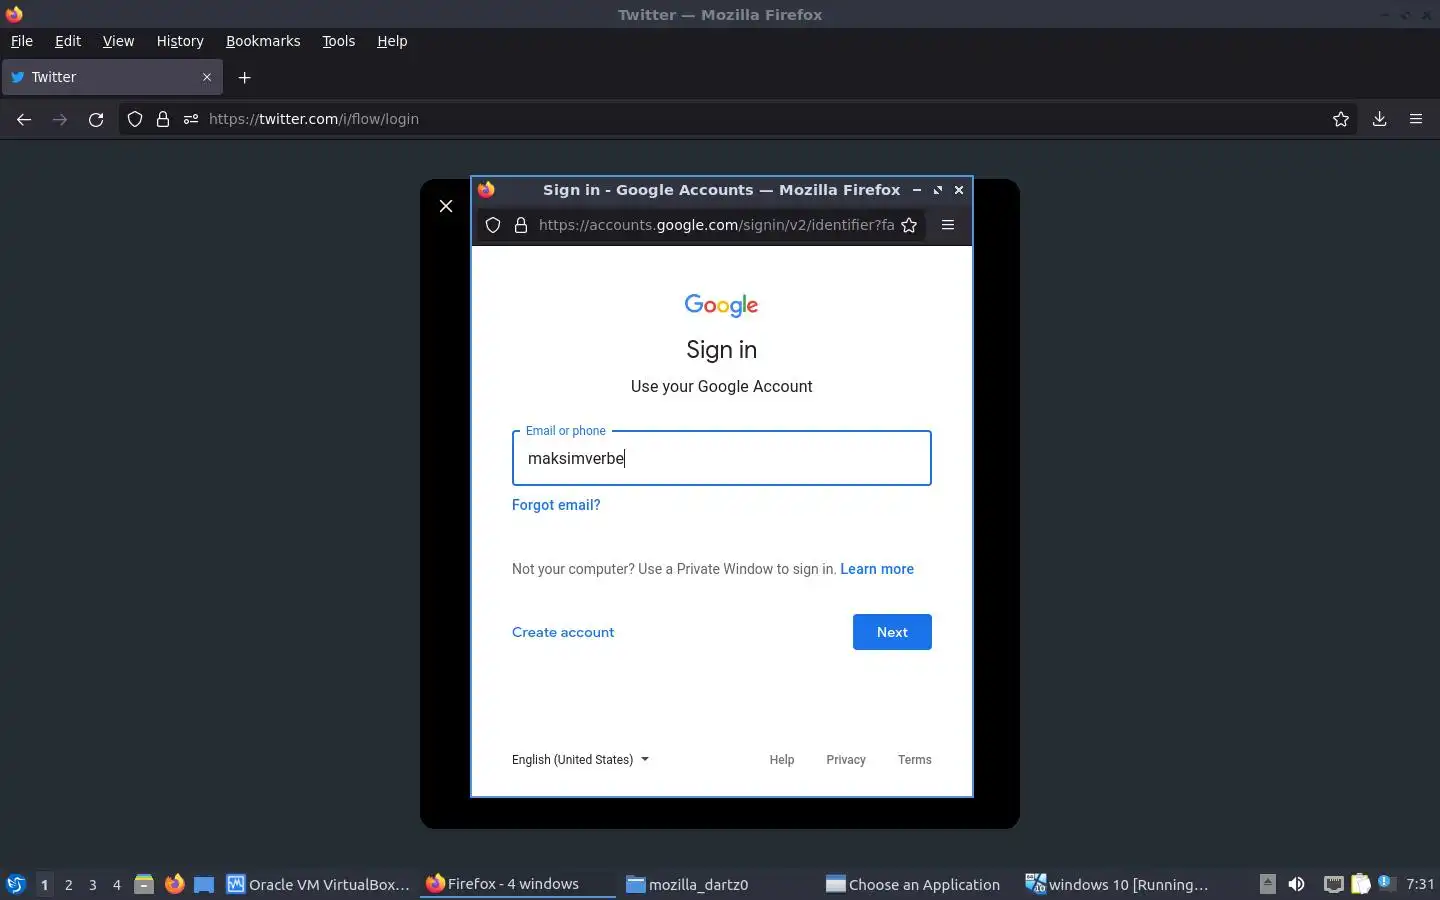Click the clock showing 7:31
The image size is (1440, 900).
tap(1420, 884)
